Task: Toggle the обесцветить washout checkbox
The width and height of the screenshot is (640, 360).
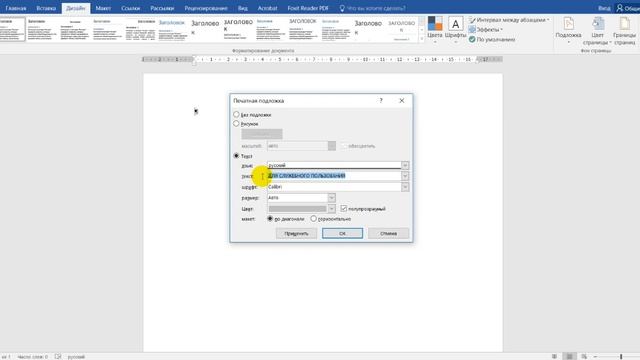Action: coord(344,146)
